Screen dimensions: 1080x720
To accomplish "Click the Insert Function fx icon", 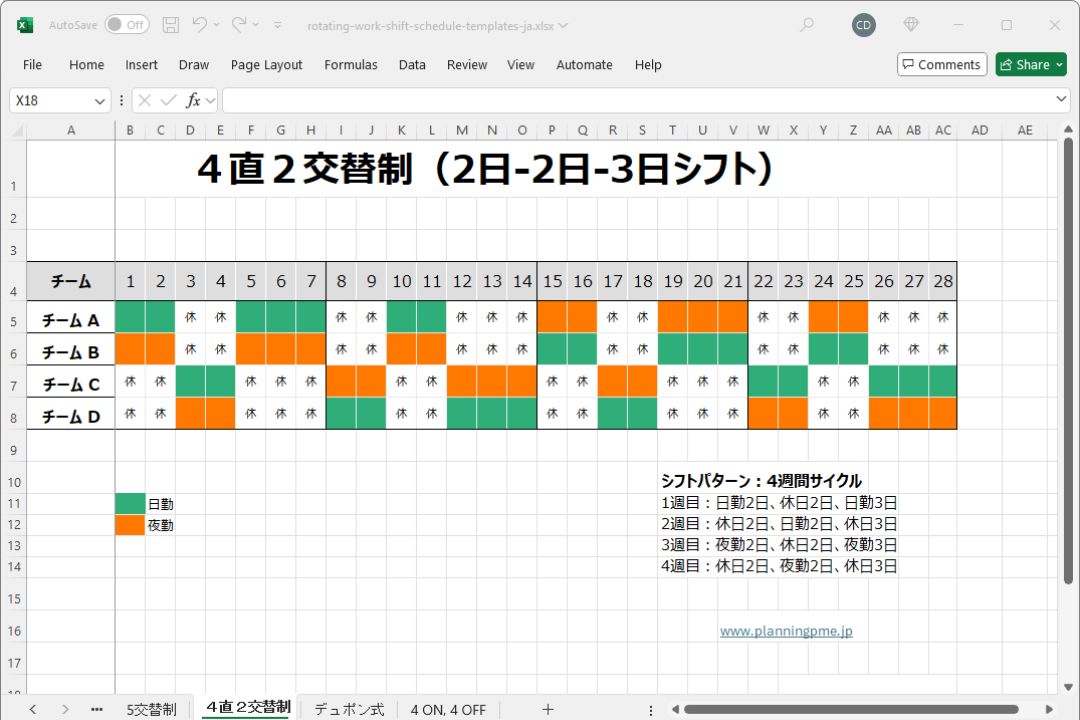I will click(193, 101).
